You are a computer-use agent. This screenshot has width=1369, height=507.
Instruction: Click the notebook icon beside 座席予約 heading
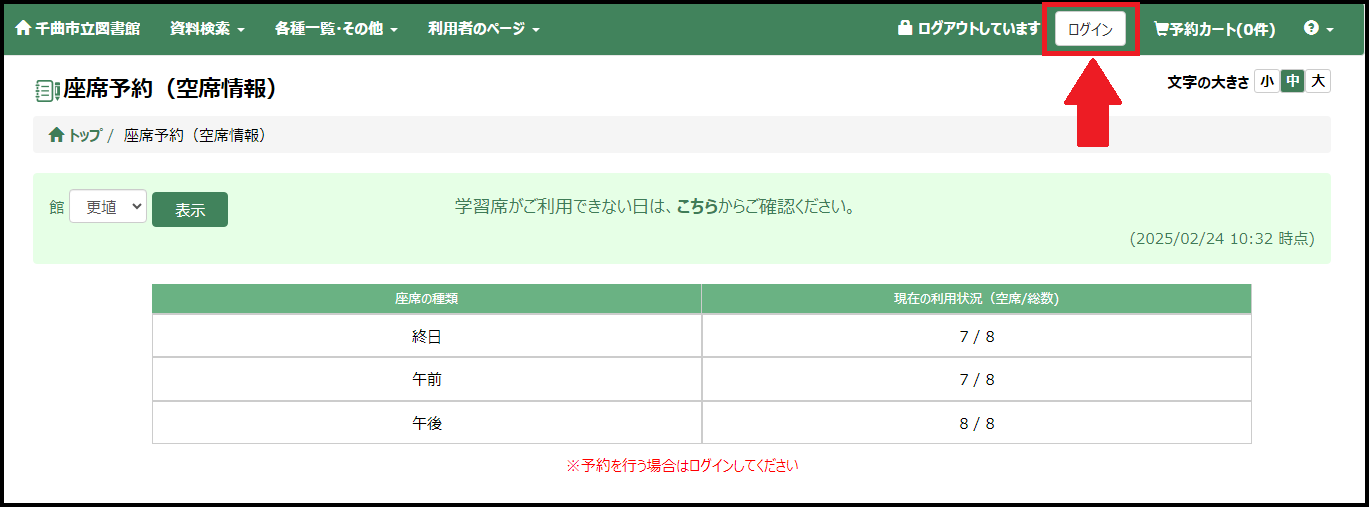pos(47,91)
